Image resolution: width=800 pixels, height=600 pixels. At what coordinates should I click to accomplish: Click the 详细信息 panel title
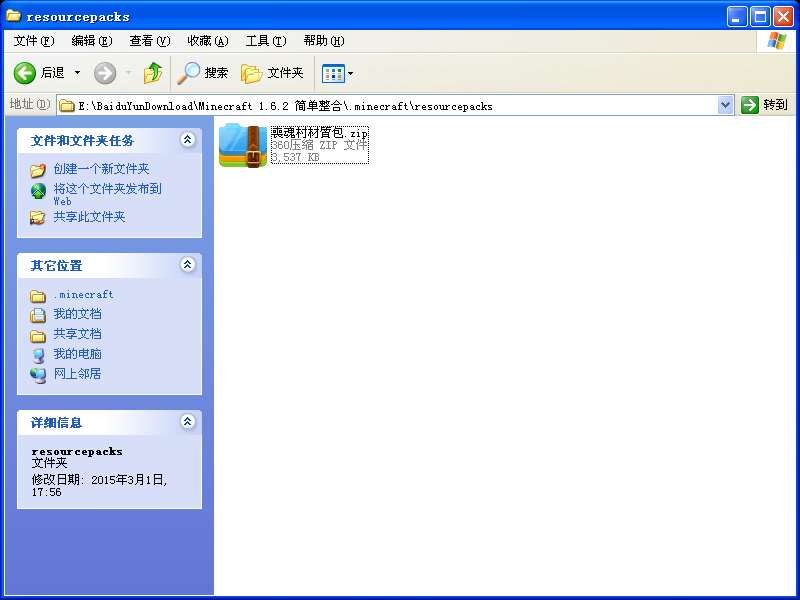click(x=56, y=422)
